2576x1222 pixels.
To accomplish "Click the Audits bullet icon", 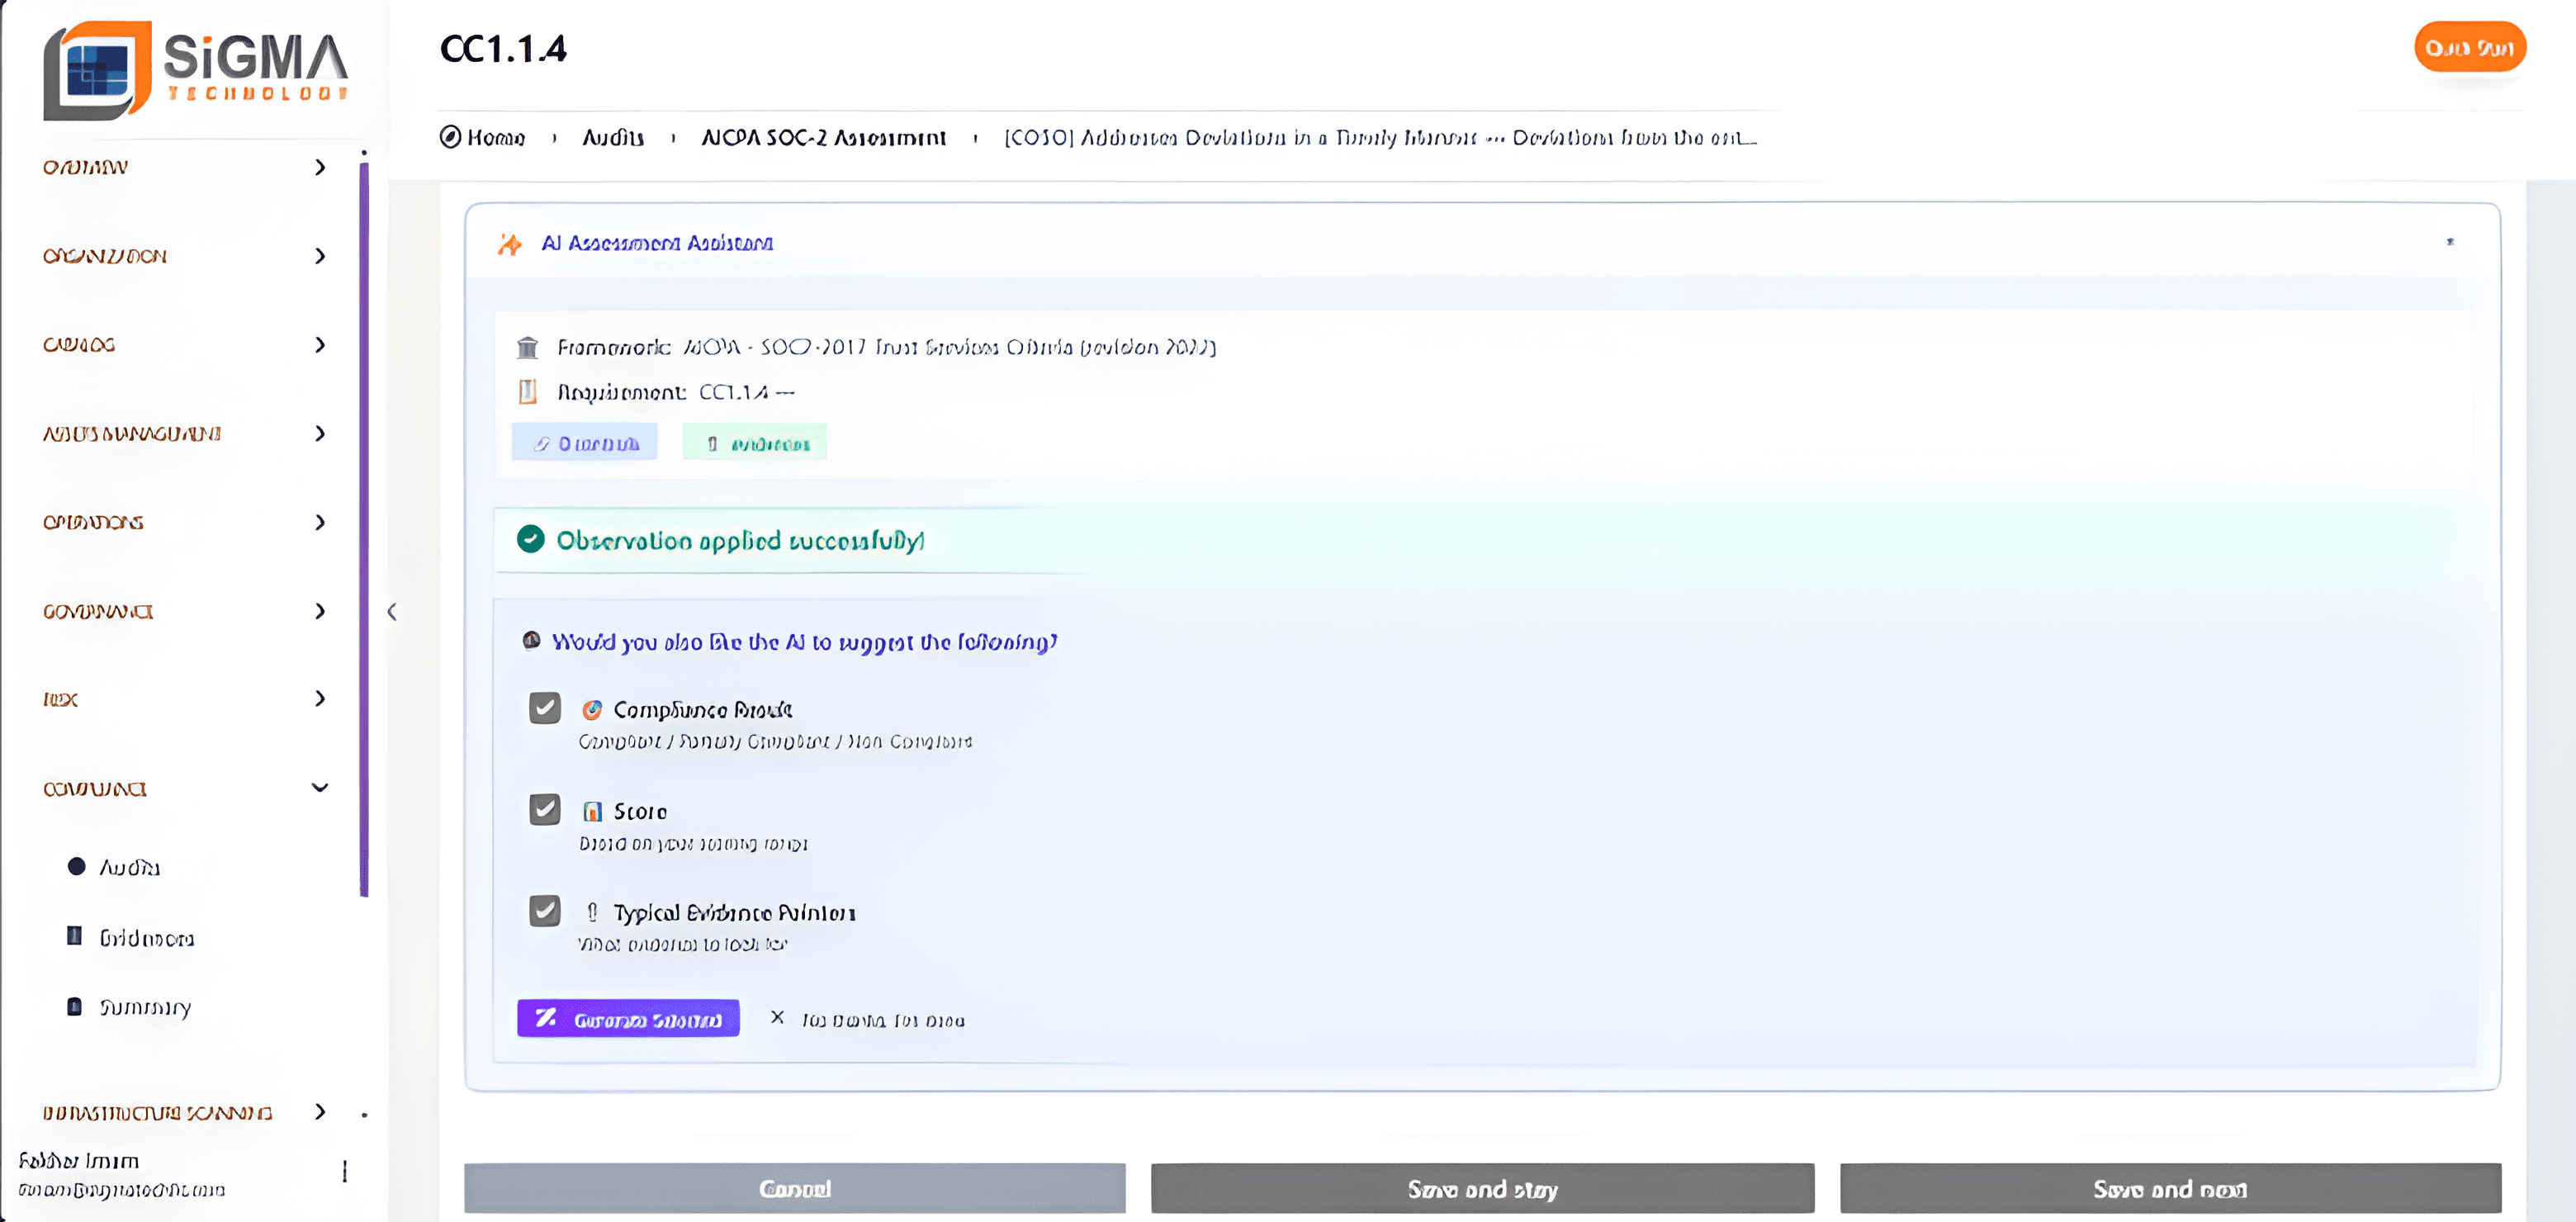I will click(76, 866).
